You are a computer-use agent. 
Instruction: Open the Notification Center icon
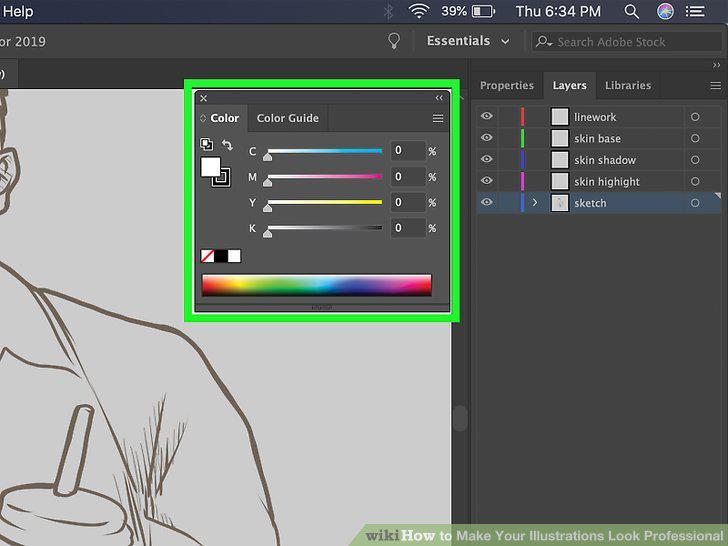point(695,11)
